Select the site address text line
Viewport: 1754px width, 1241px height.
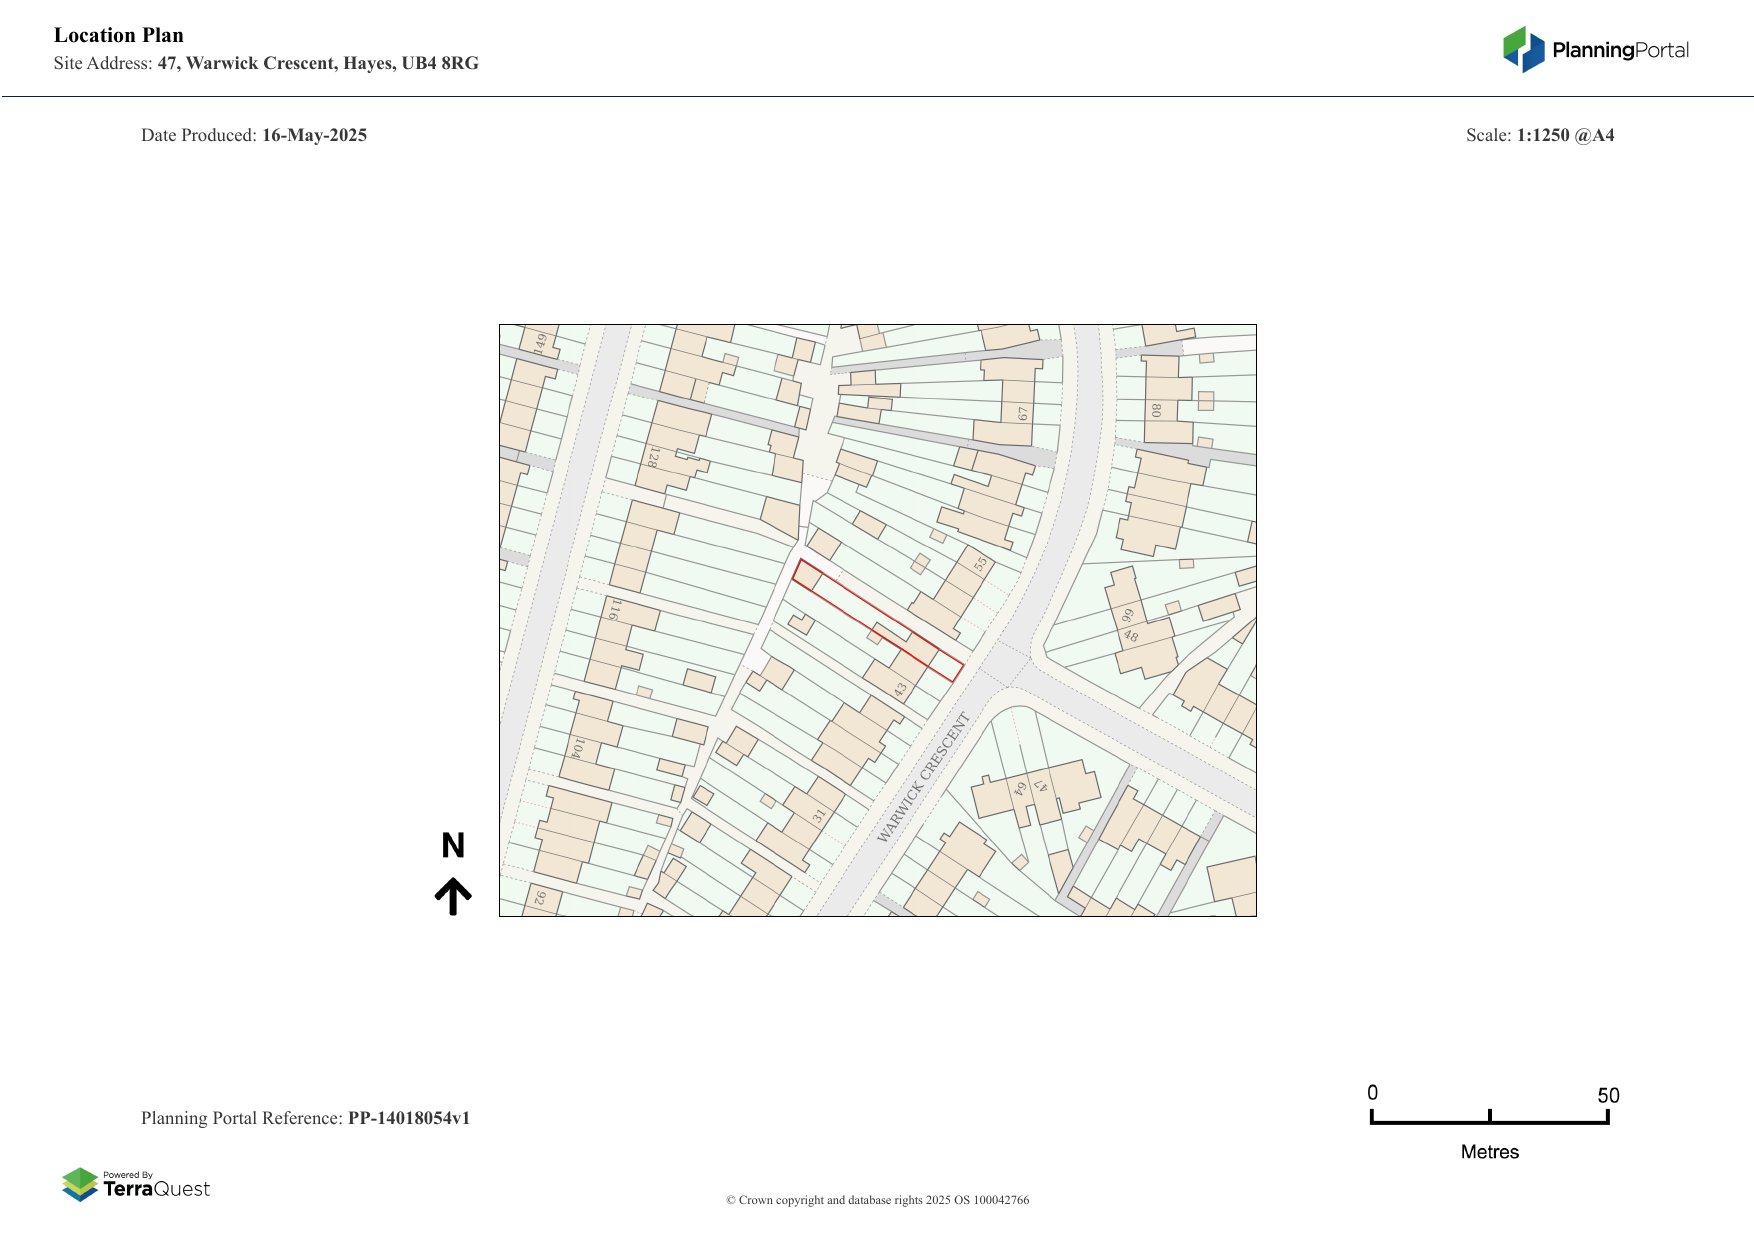tap(266, 63)
